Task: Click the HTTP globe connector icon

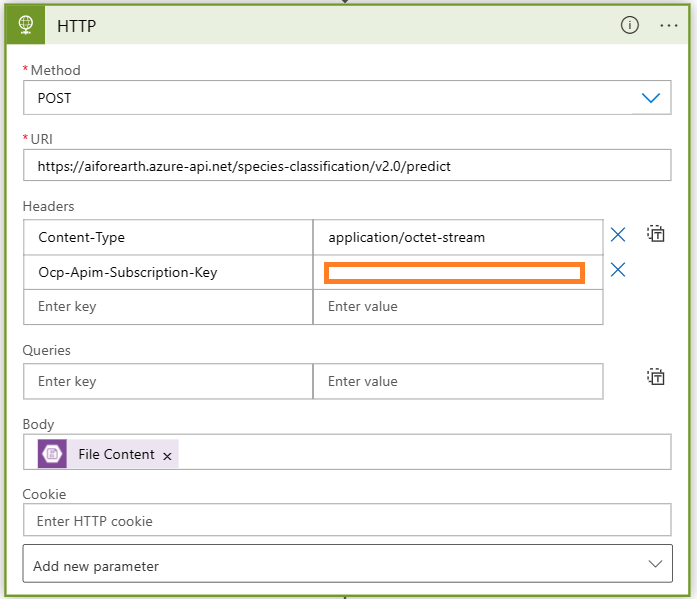Action: pyautogui.click(x=27, y=26)
